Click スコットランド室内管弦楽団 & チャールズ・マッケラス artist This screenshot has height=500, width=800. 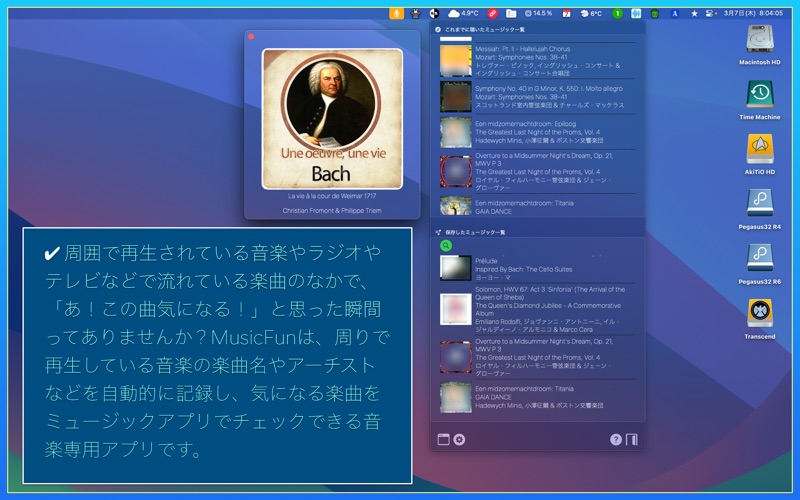549,105
